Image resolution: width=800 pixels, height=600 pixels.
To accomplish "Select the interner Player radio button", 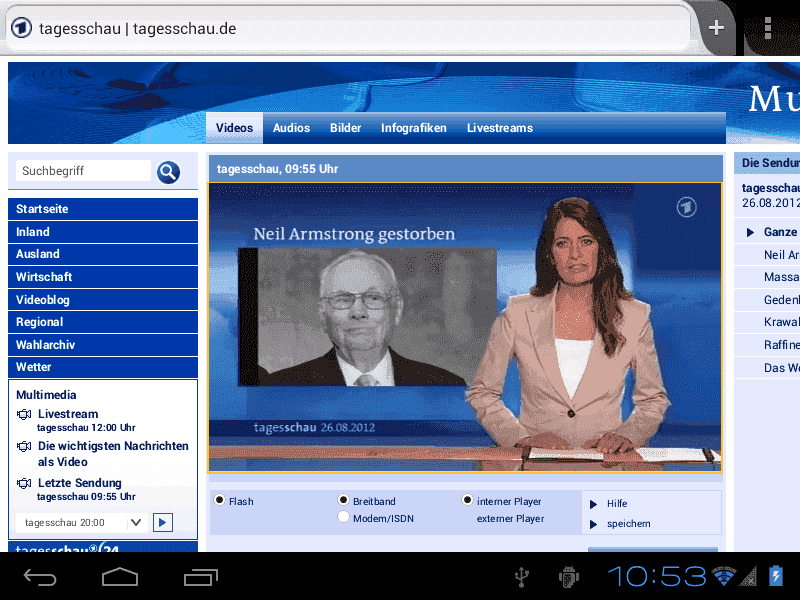I will pyautogui.click(x=467, y=500).
